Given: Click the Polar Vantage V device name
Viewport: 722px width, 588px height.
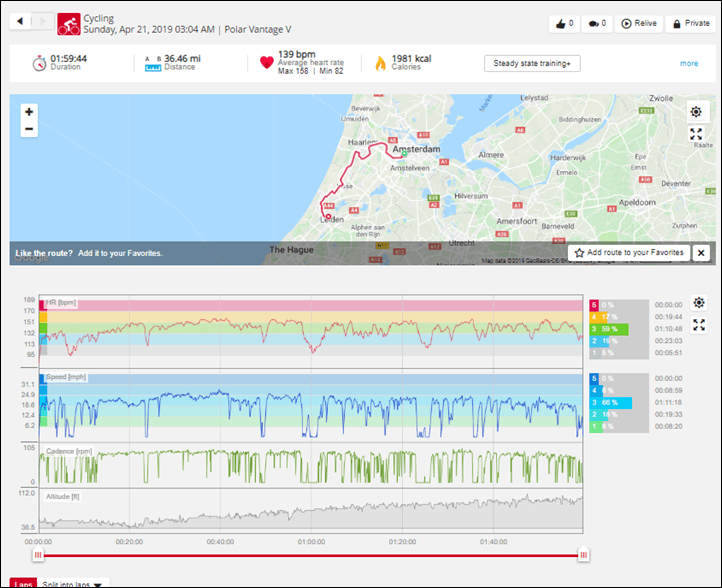Looking at the screenshot, I should click(x=257, y=29).
